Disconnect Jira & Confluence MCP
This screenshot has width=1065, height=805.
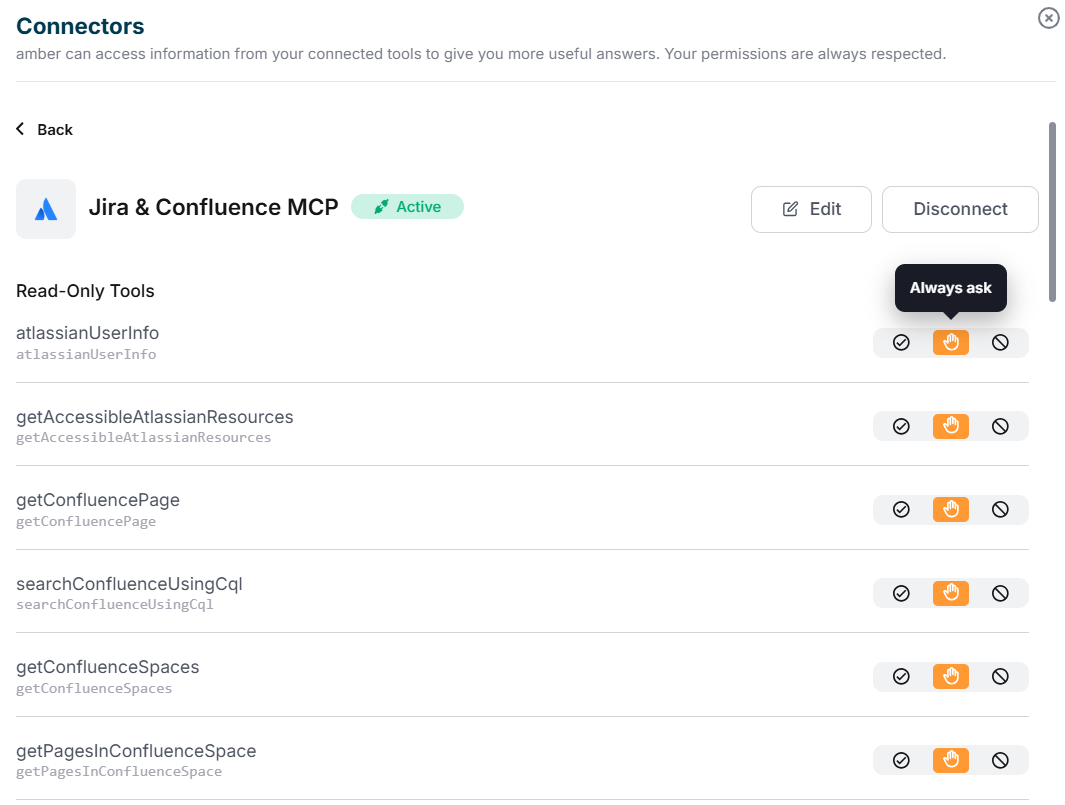pyautogui.click(x=960, y=209)
